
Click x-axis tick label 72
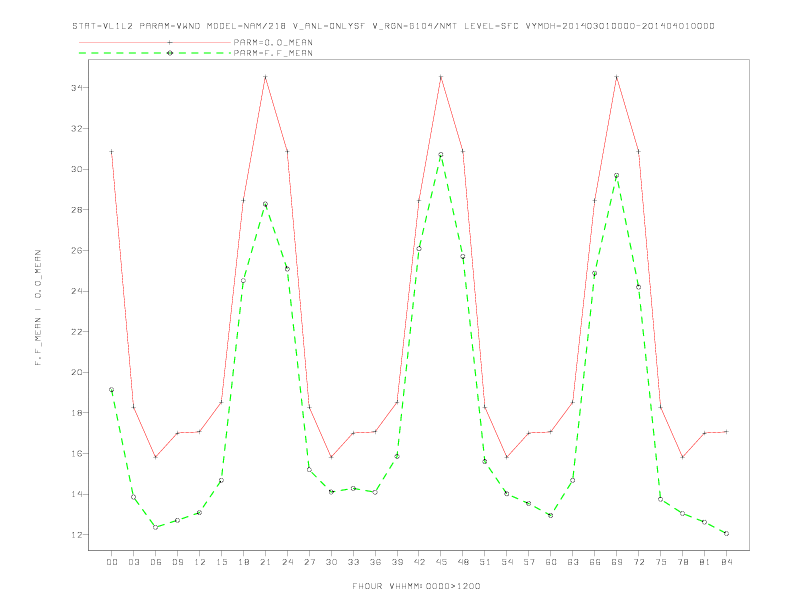point(638,562)
